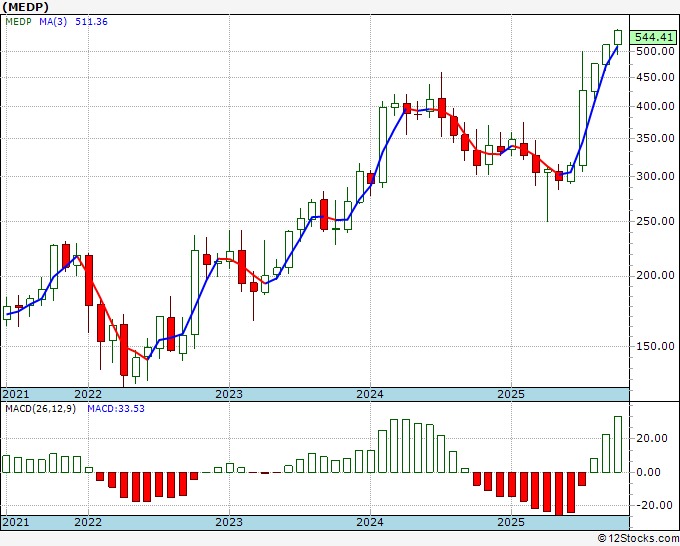Click 2023 on the price chart time axis
The width and height of the screenshot is (680, 546).
coord(229,394)
